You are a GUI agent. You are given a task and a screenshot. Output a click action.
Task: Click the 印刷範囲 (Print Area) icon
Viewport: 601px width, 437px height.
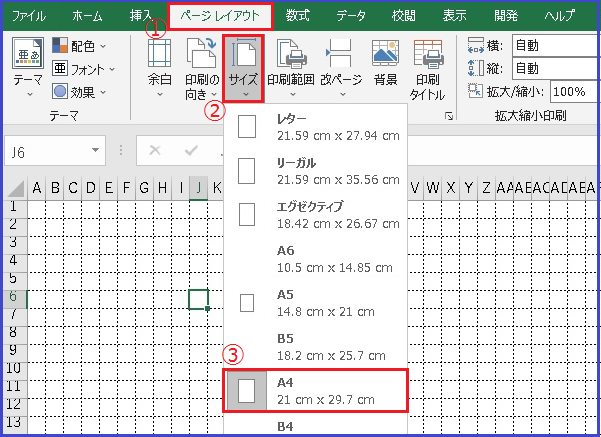(x=291, y=53)
